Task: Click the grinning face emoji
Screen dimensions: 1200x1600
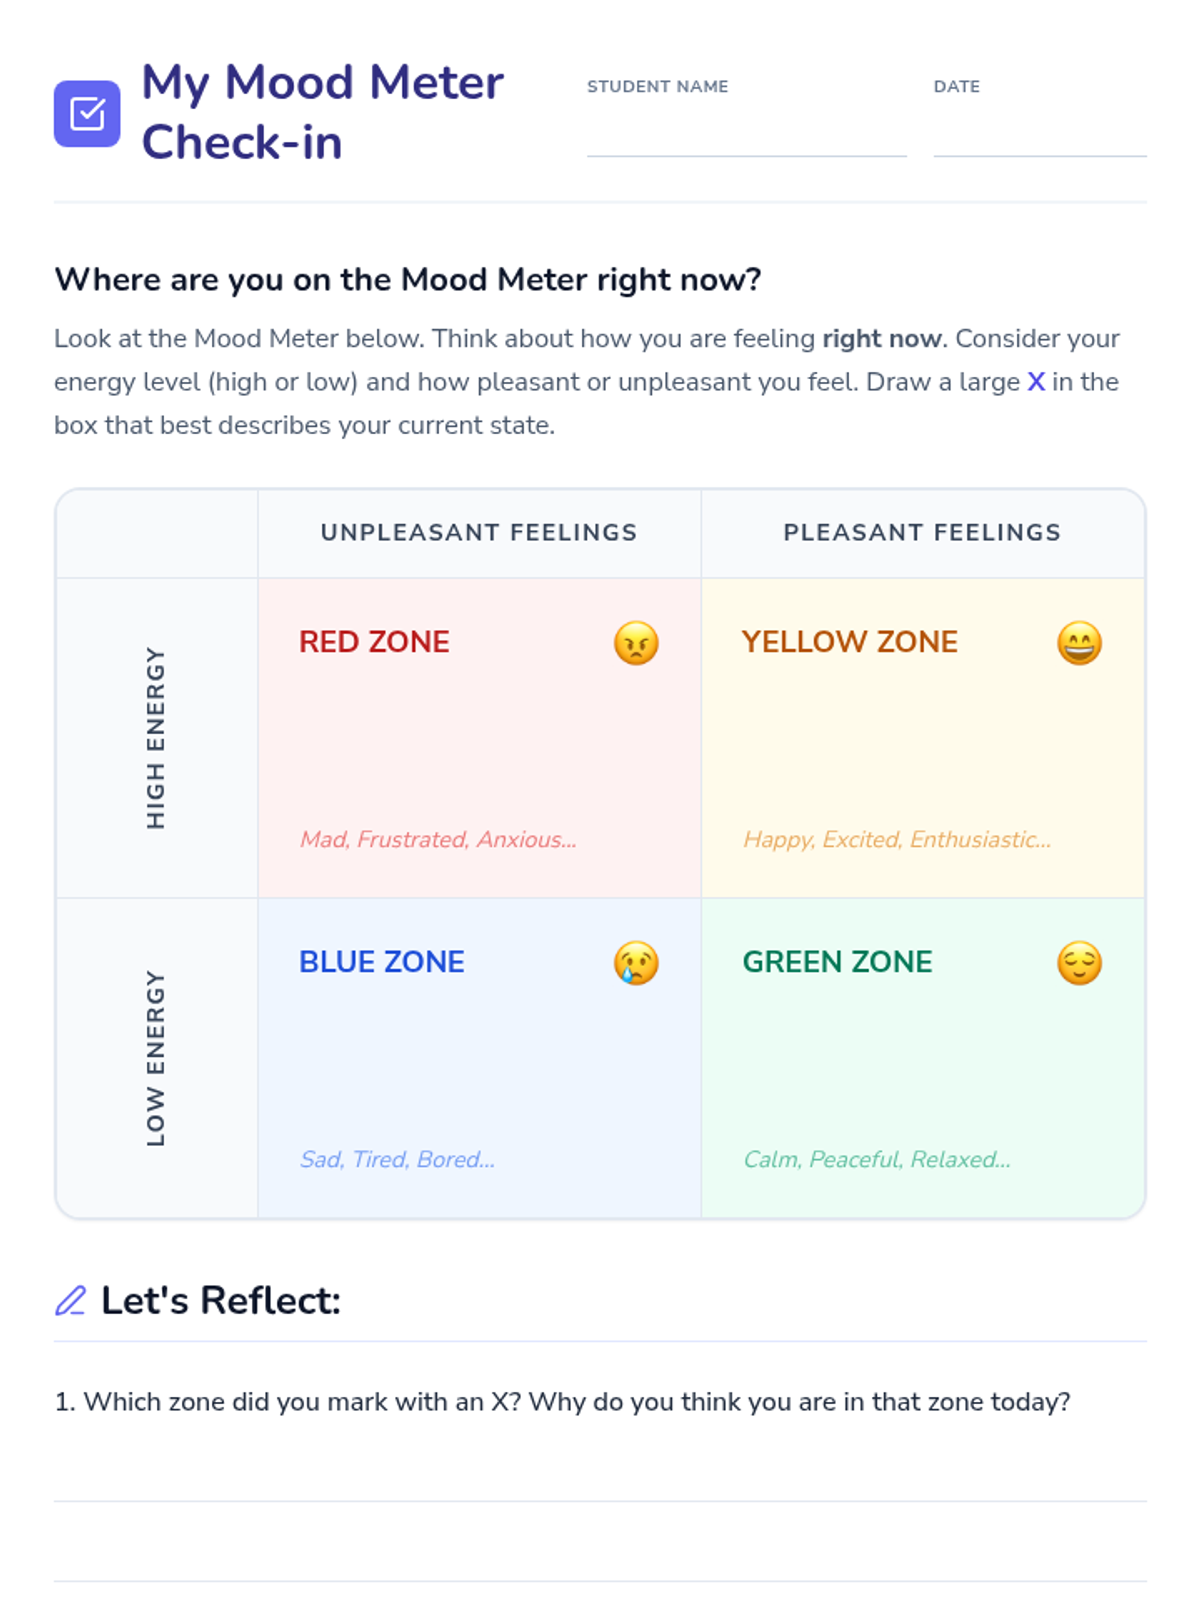Action: tap(1079, 643)
